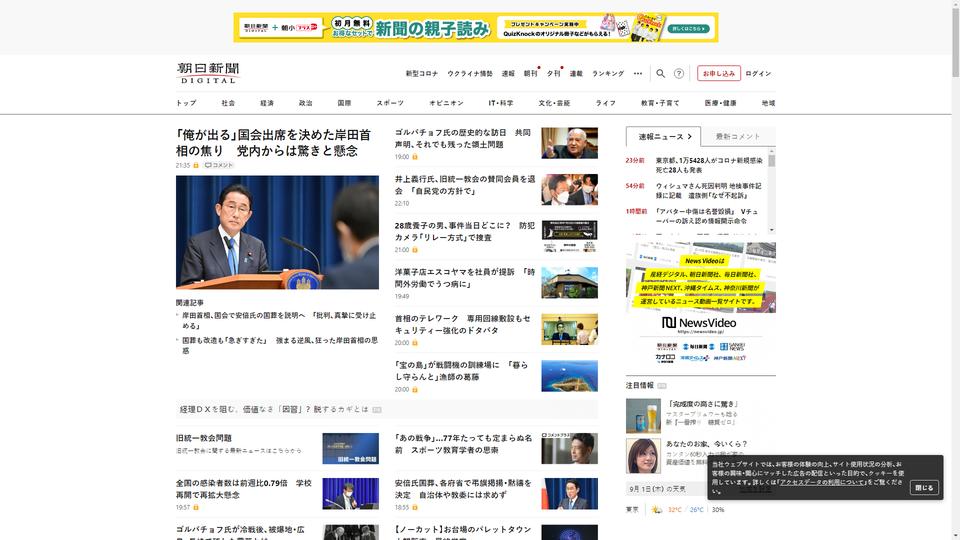This screenshot has width=960, height=540.
Task: Open 首相のテレワーク article
Action: [x=463, y=324]
